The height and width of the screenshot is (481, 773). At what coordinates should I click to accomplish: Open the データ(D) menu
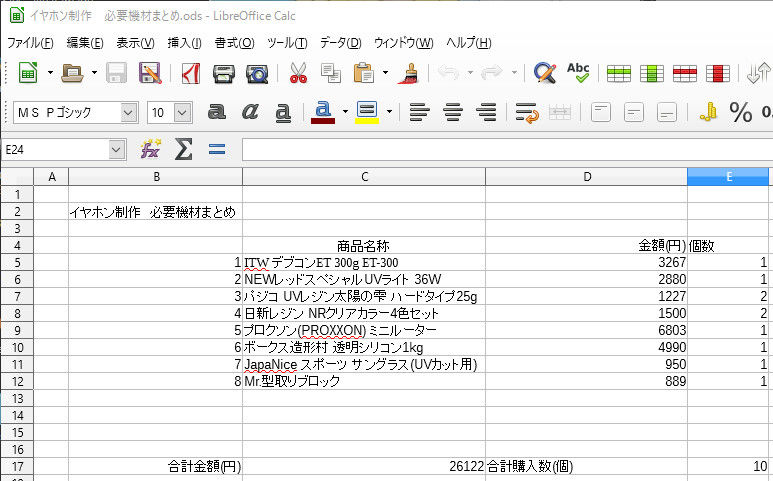pos(341,43)
